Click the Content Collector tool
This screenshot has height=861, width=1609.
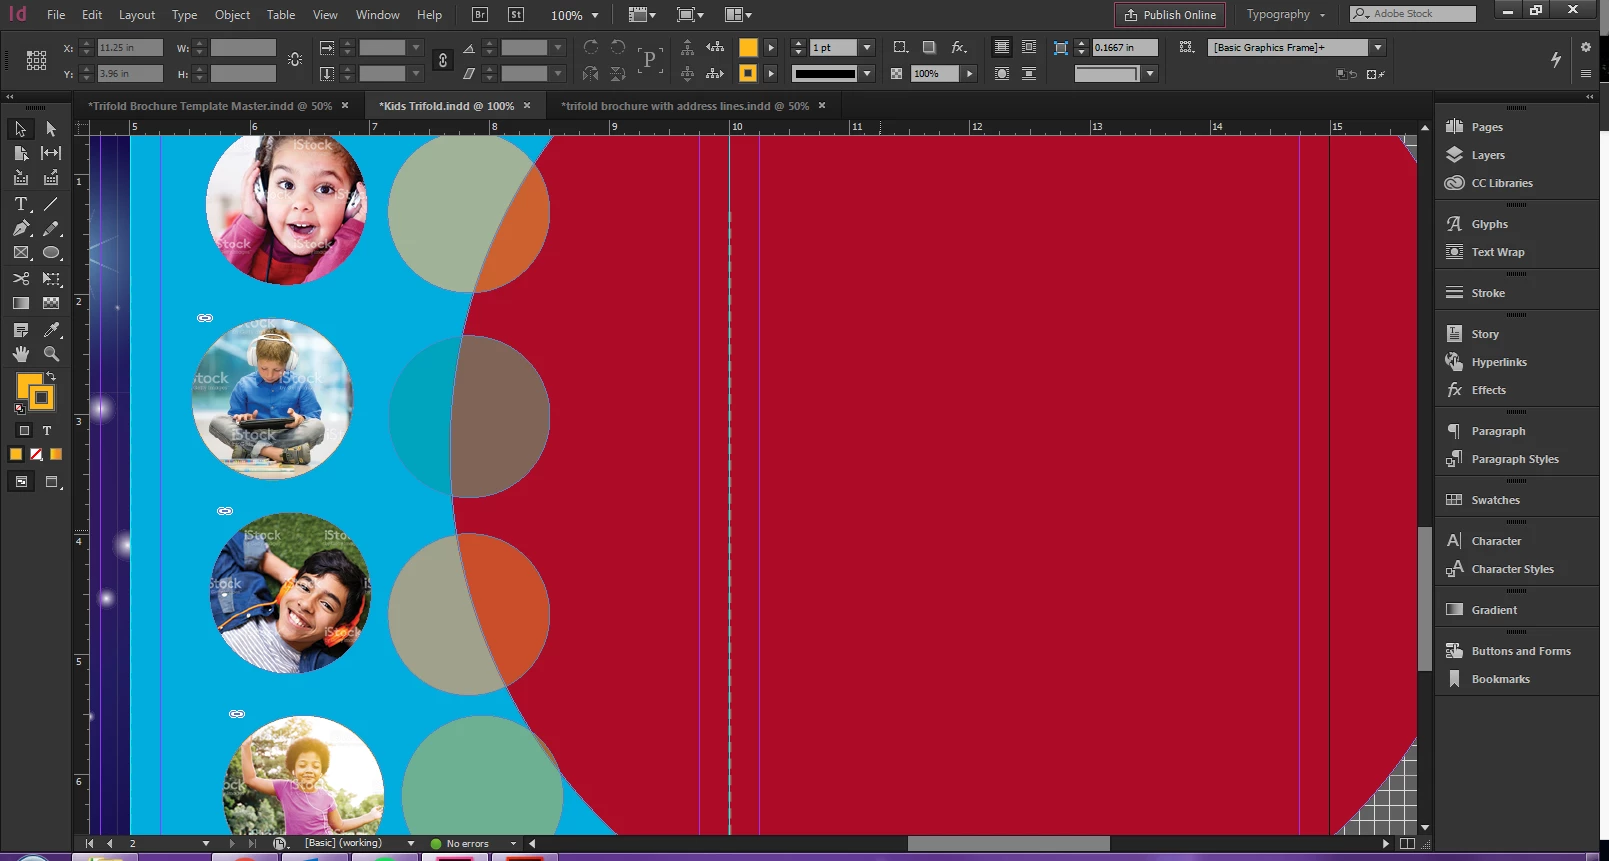click(21, 178)
